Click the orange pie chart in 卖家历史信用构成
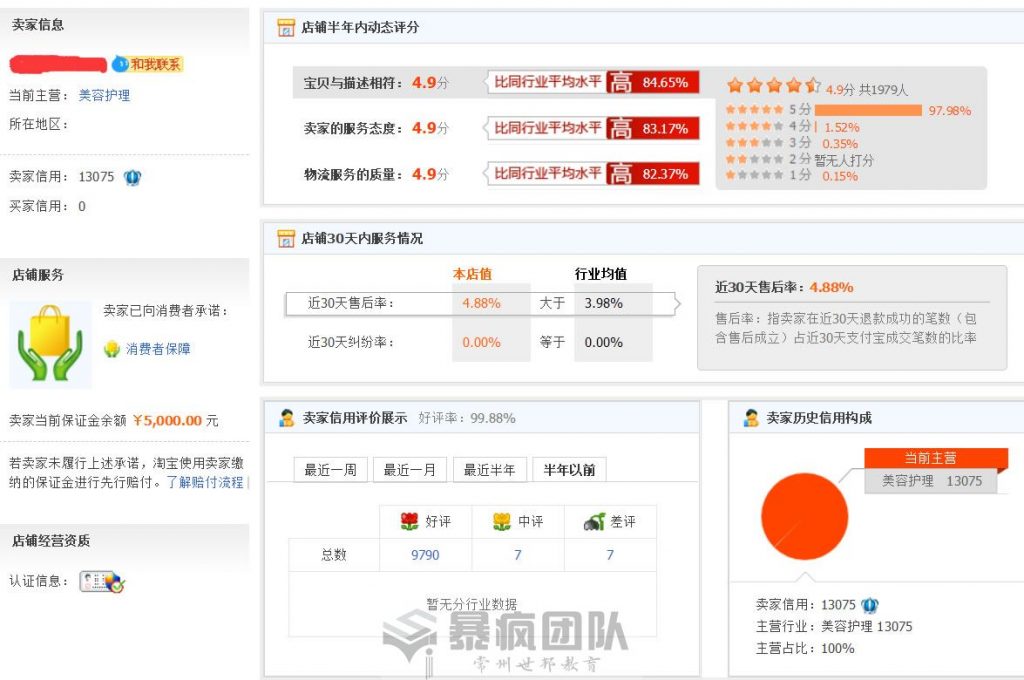The image size is (1024, 680). click(805, 516)
